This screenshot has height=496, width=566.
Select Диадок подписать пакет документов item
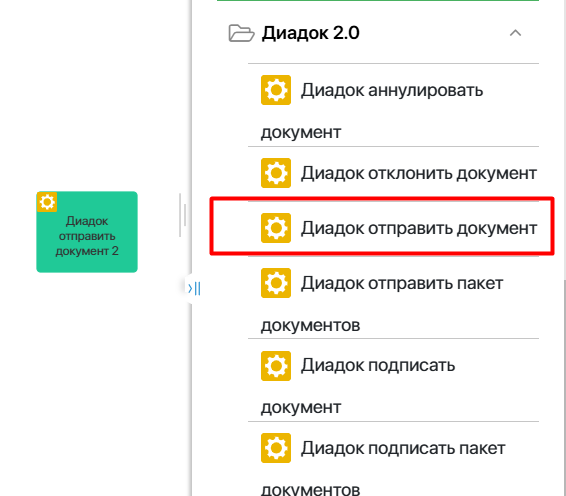point(393,459)
